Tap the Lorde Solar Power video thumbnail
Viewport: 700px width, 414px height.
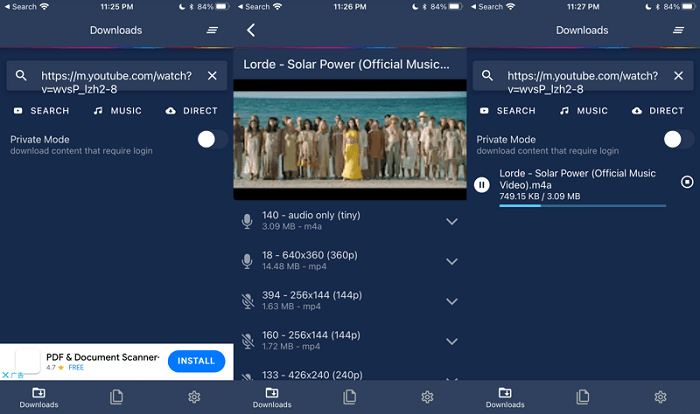349,139
